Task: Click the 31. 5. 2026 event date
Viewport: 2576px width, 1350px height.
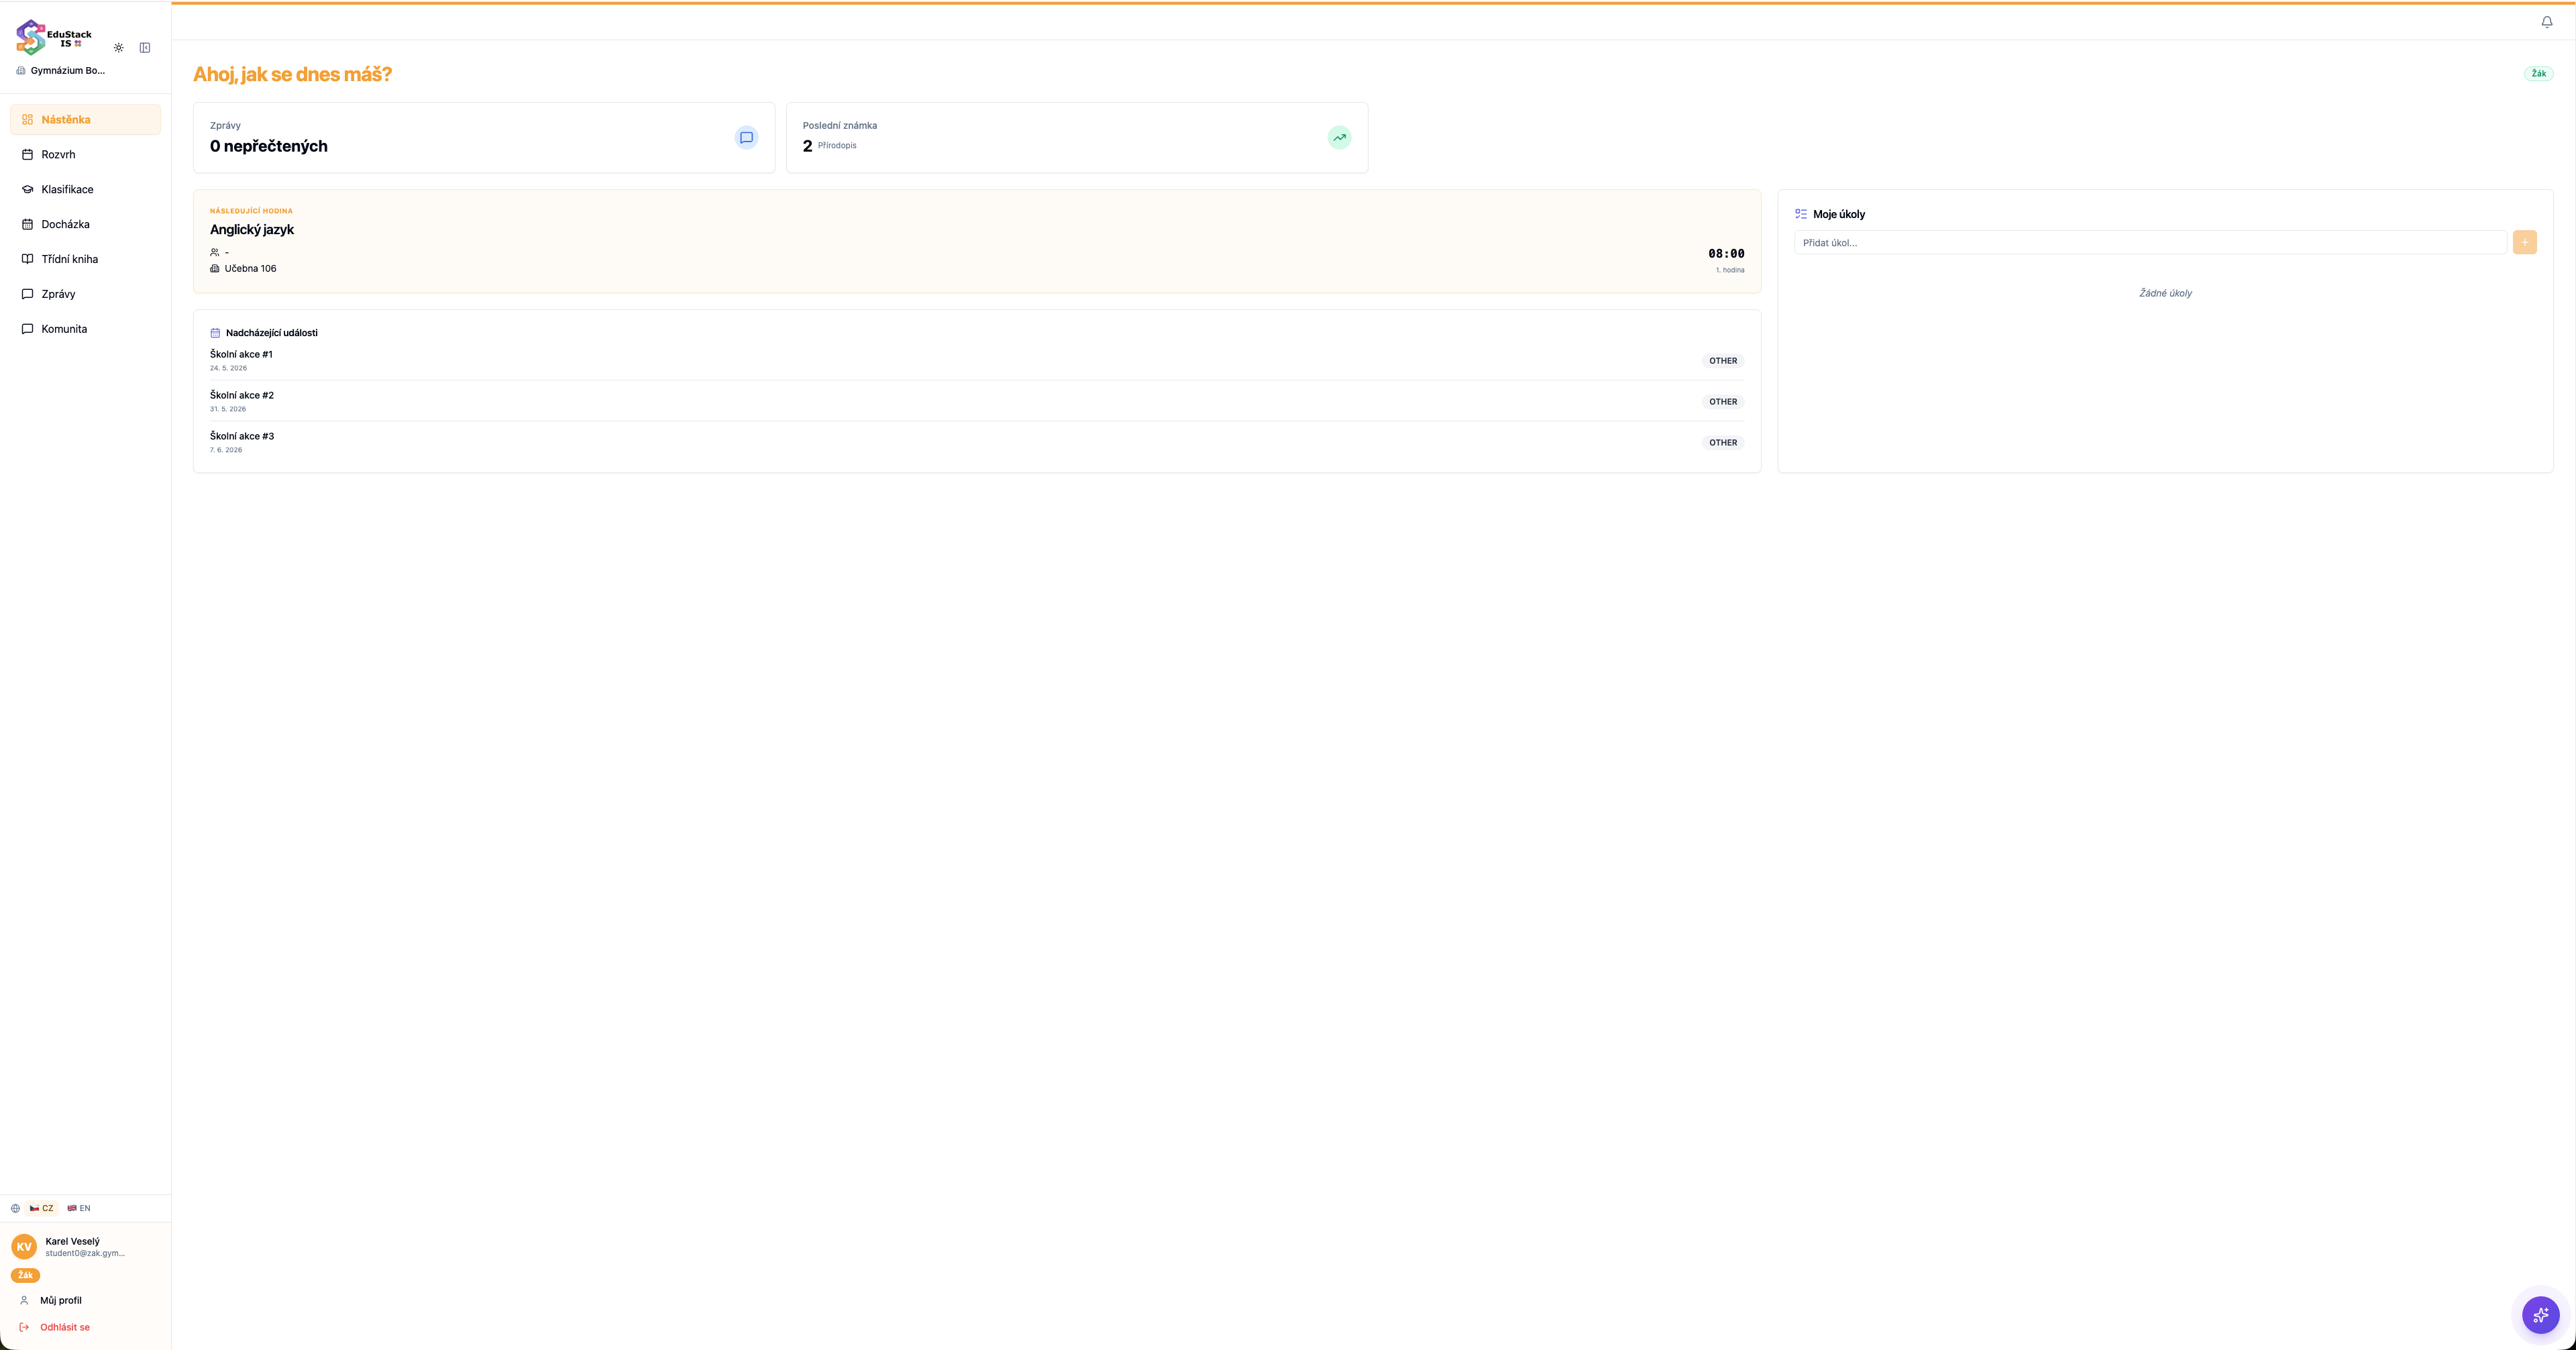Action: [228, 410]
